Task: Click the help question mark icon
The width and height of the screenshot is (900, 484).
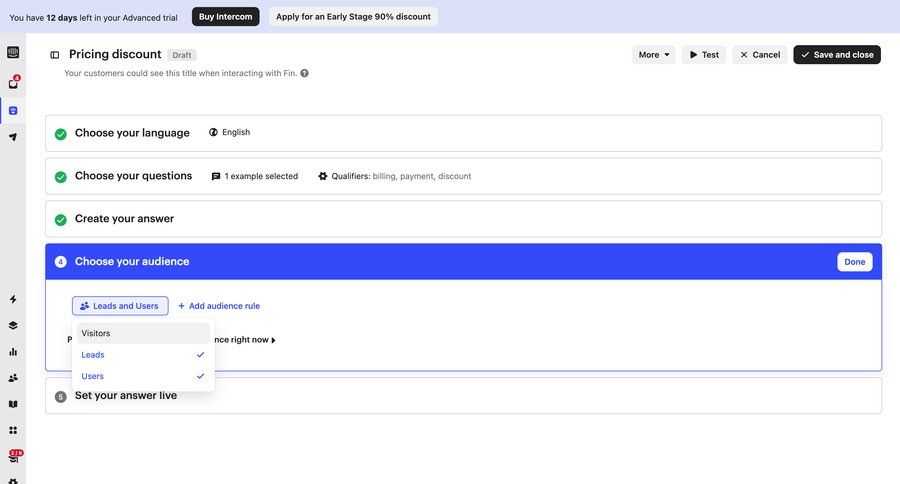Action: coord(304,73)
